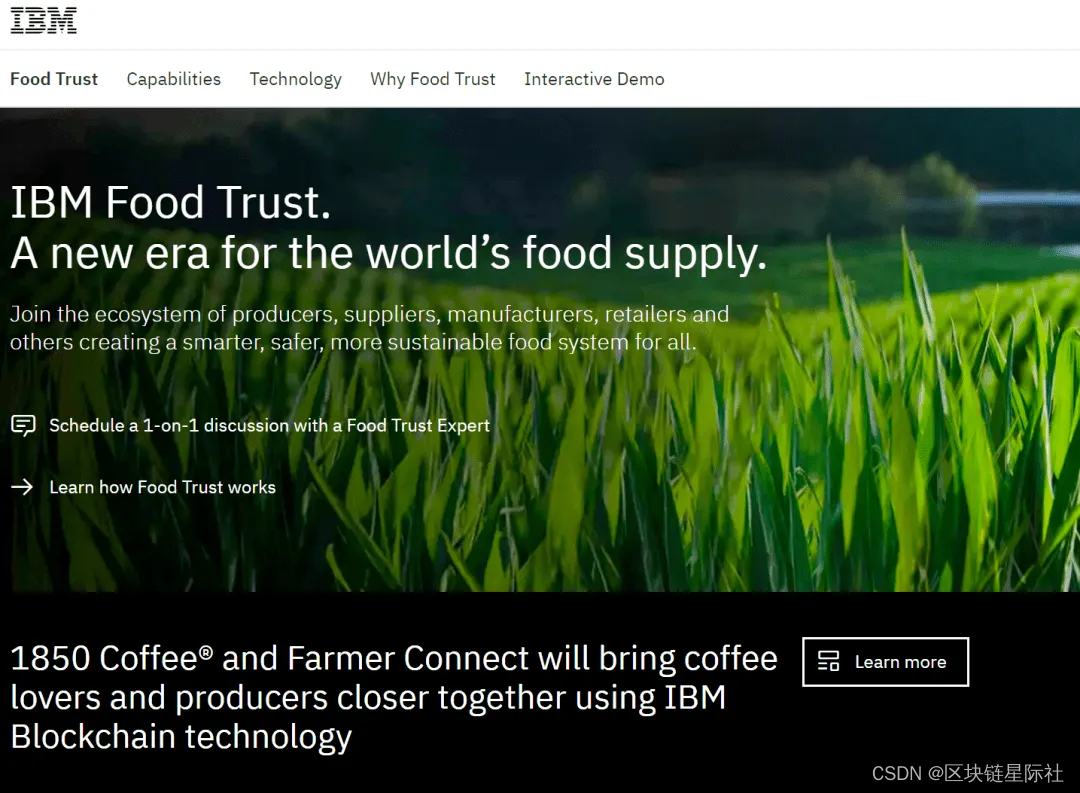1080x793 pixels.
Task: Click the CSDN watermark text
Action: (967, 773)
